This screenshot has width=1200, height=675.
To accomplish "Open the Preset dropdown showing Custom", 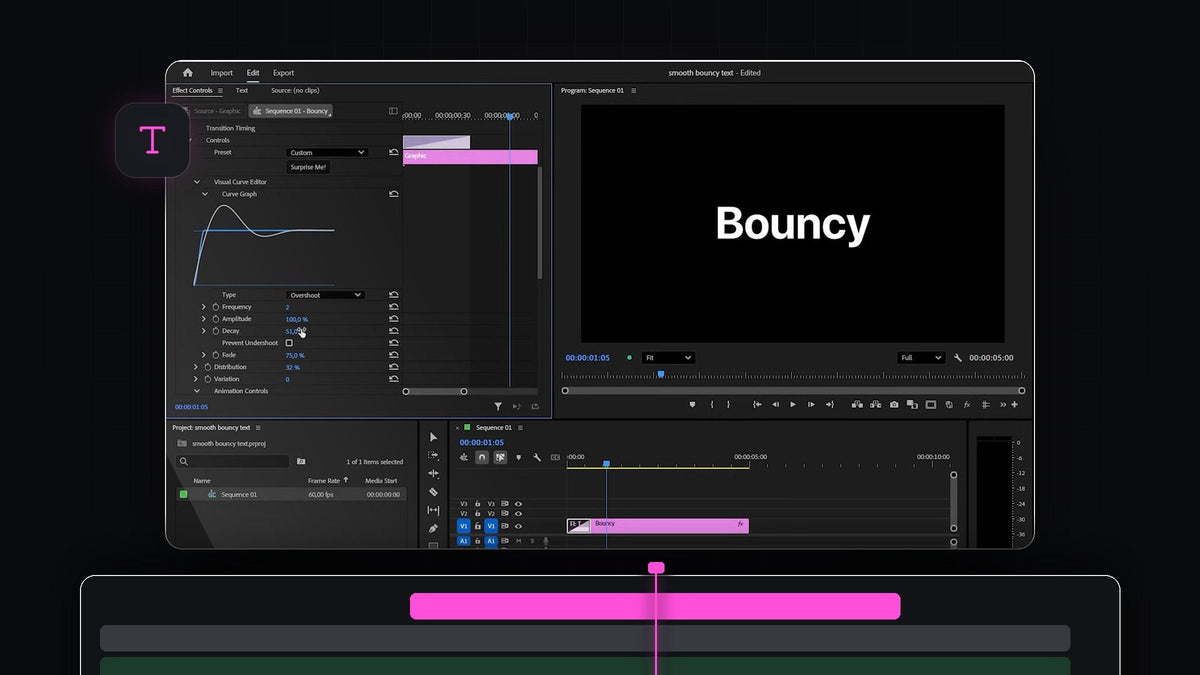I will click(x=327, y=152).
